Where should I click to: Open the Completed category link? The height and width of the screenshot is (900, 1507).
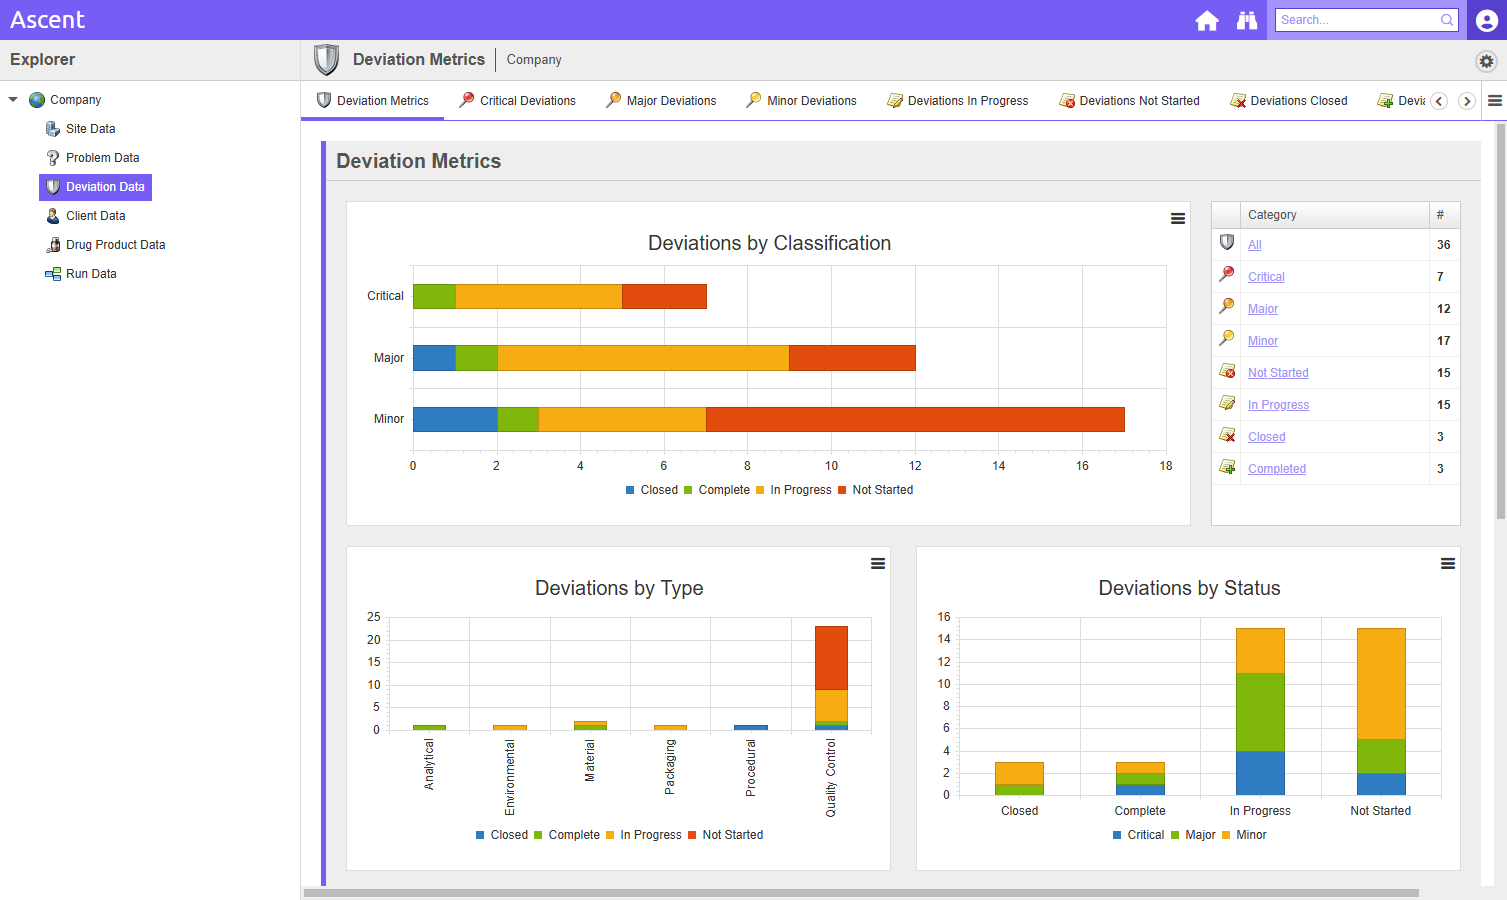point(1277,469)
